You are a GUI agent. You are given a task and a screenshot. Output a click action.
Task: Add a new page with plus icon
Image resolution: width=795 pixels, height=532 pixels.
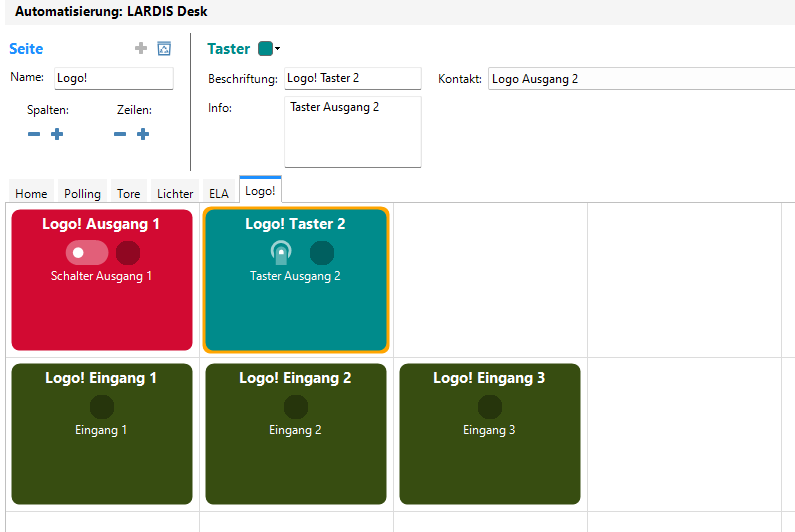point(141,48)
